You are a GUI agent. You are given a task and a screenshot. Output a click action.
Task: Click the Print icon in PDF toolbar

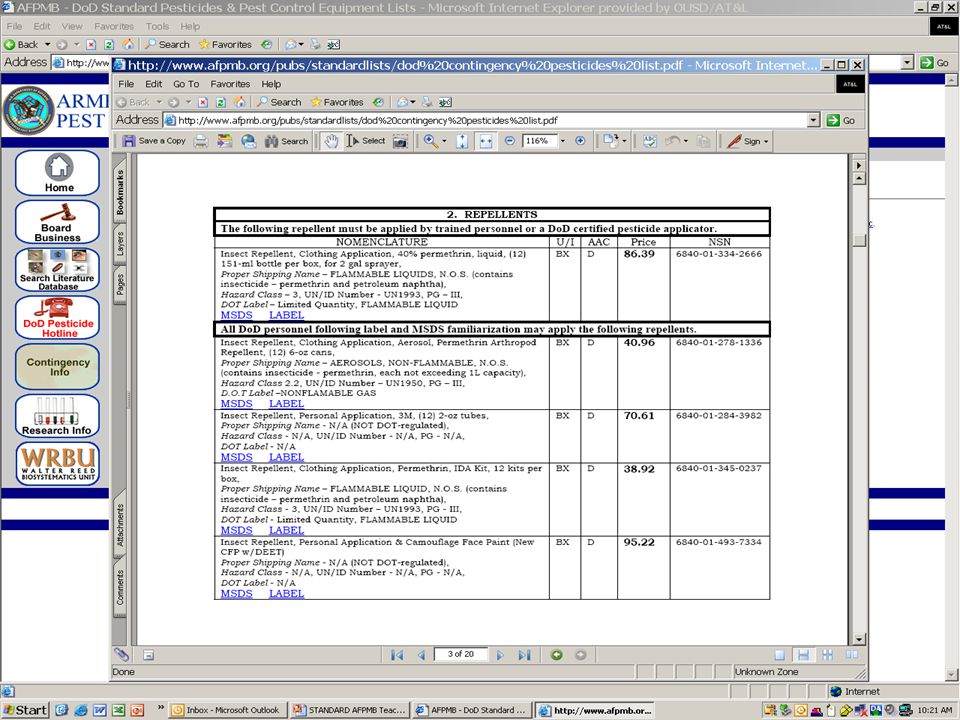point(201,141)
